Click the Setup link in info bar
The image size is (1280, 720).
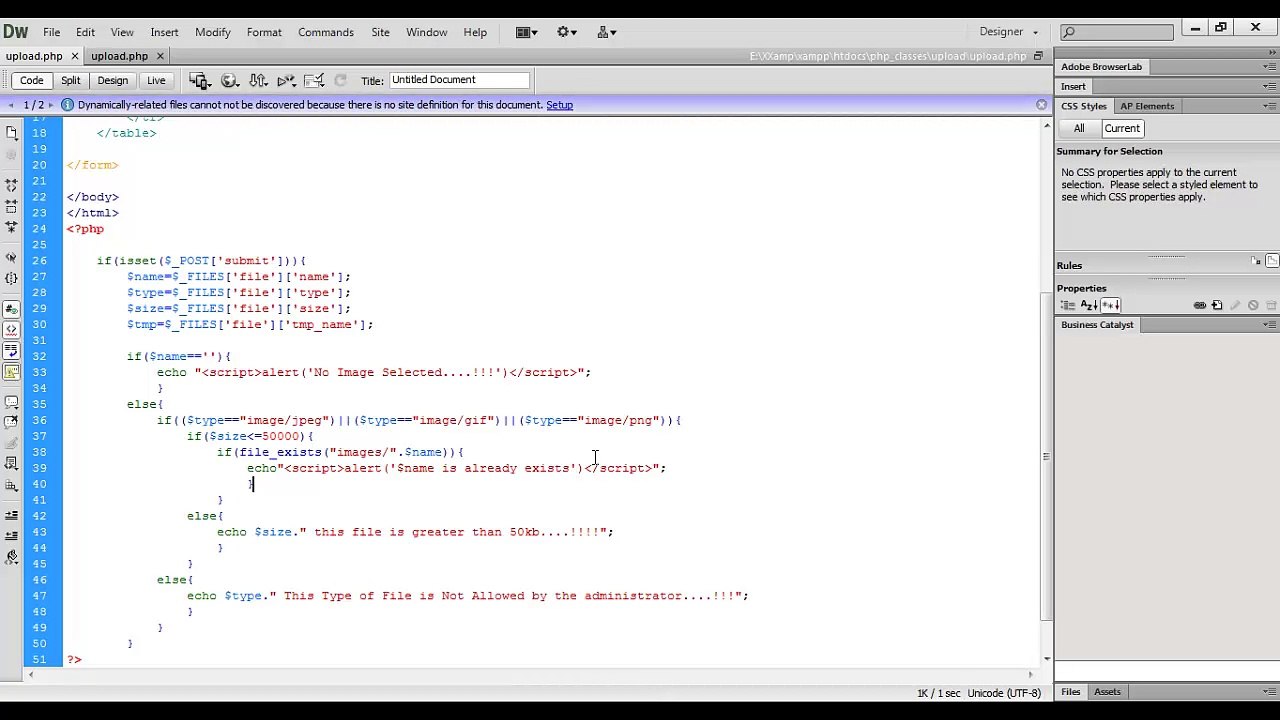(559, 105)
